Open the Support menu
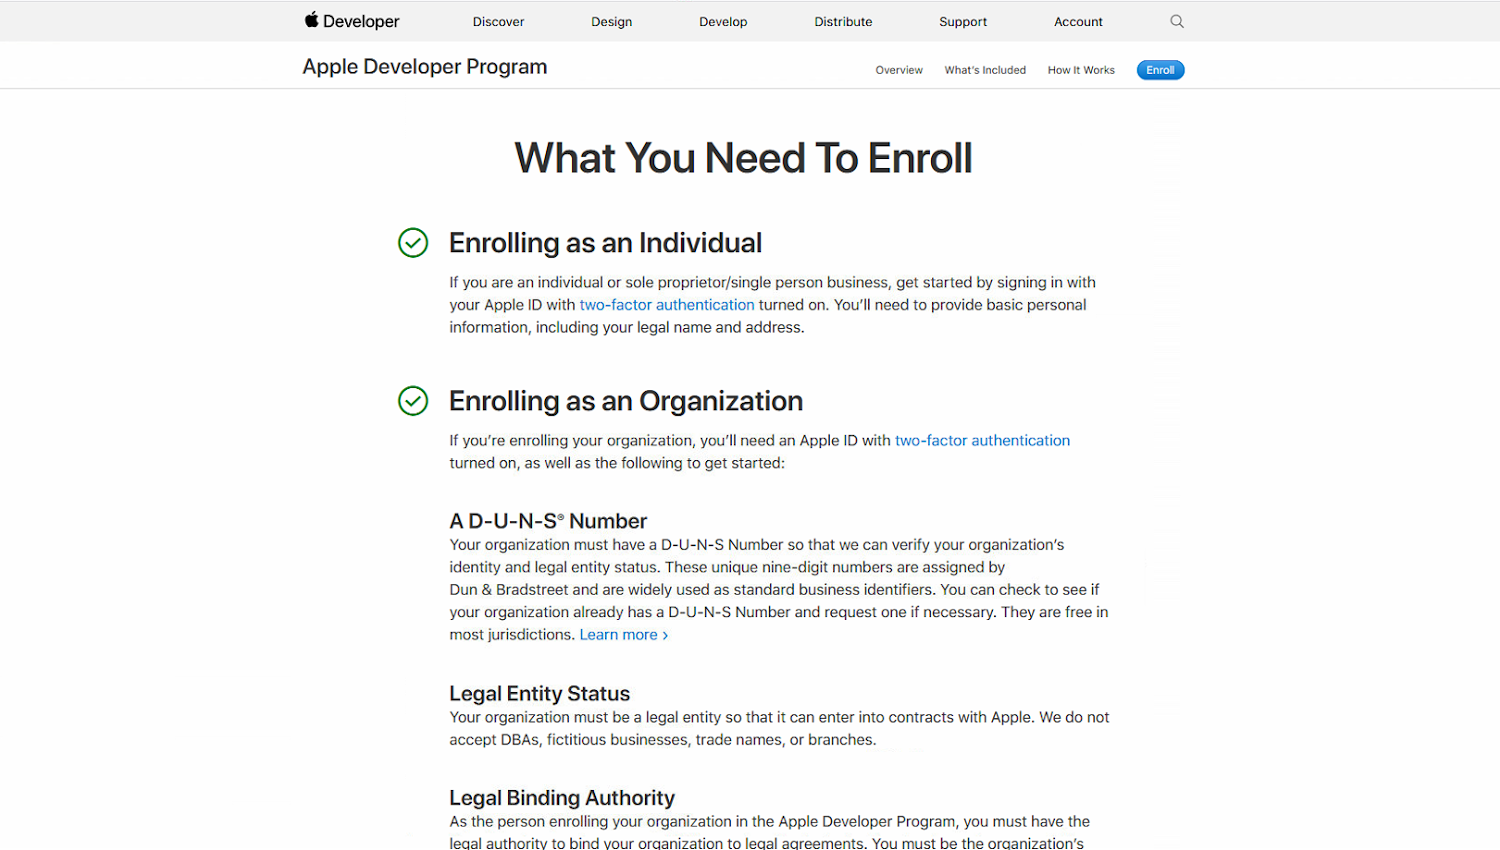This screenshot has height=850, width=1500. pos(963,22)
